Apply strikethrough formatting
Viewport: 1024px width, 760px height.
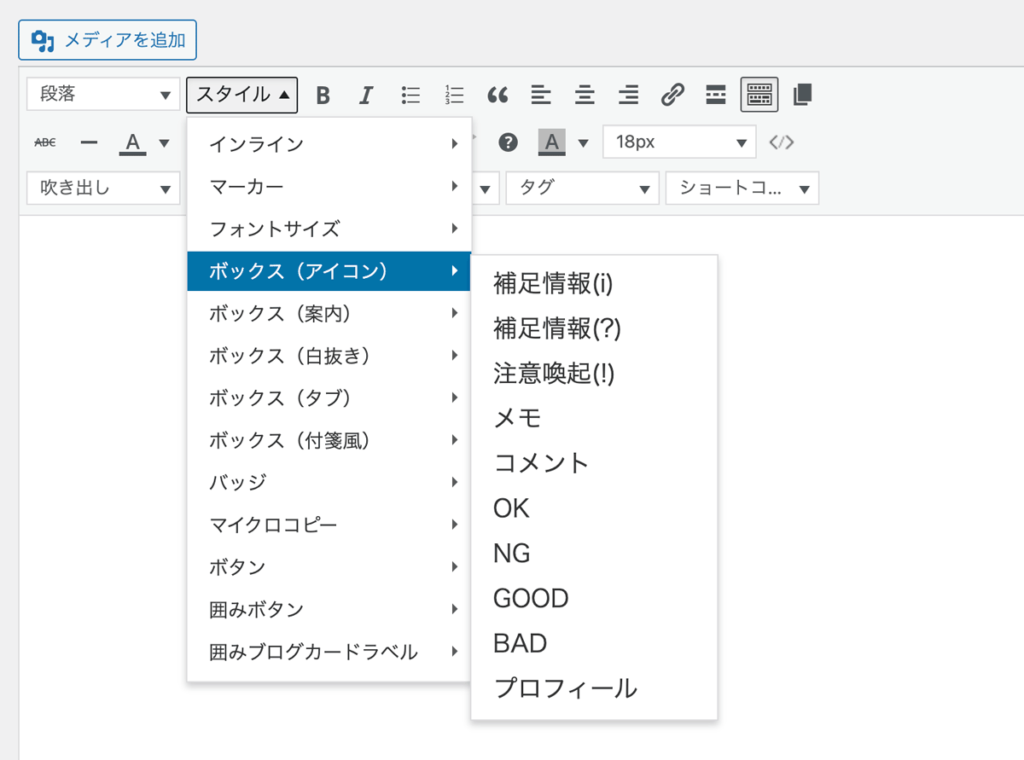45,142
